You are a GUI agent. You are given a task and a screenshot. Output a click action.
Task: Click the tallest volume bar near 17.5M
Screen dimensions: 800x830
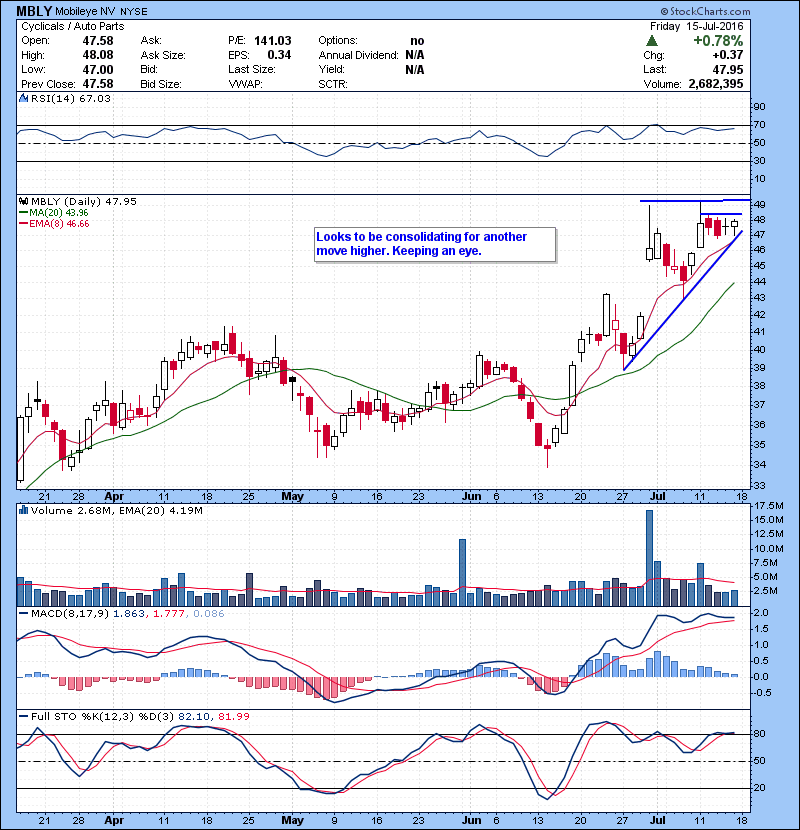tap(649, 558)
